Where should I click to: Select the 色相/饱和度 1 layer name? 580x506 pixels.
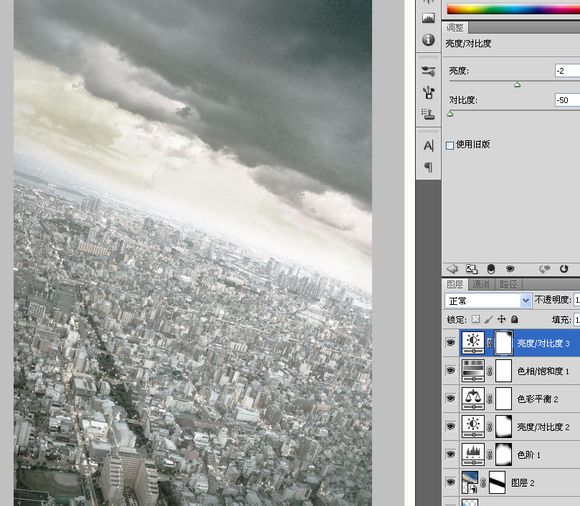[x=543, y=371]
